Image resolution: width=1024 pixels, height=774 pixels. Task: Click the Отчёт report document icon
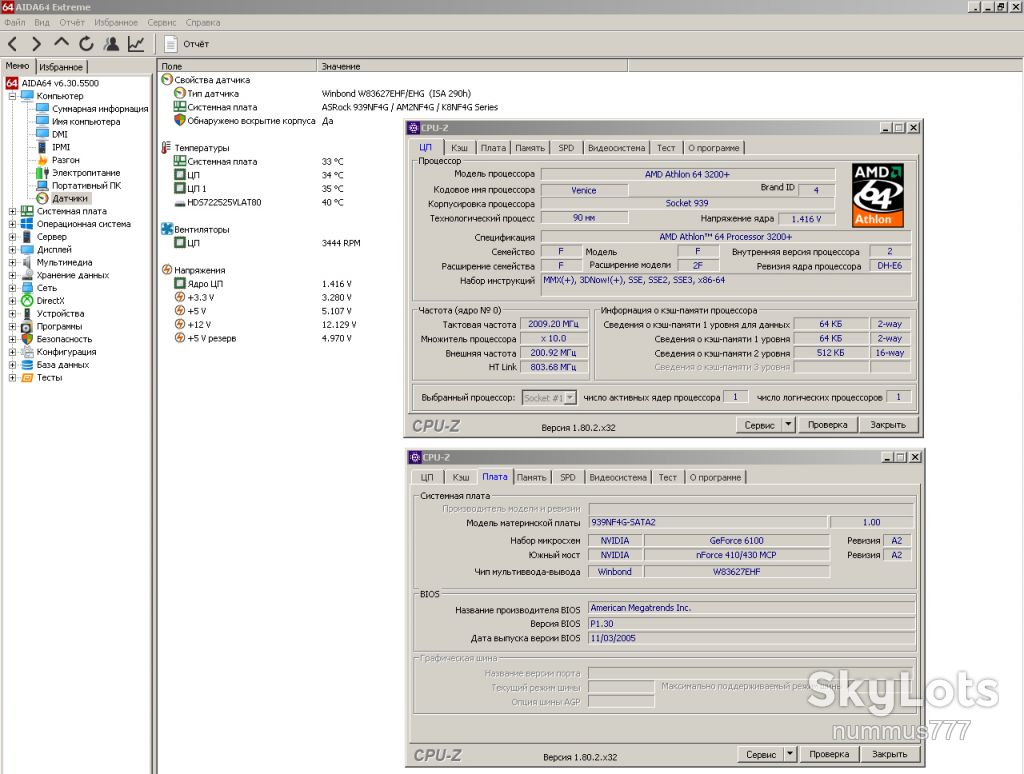click(171, 44)
